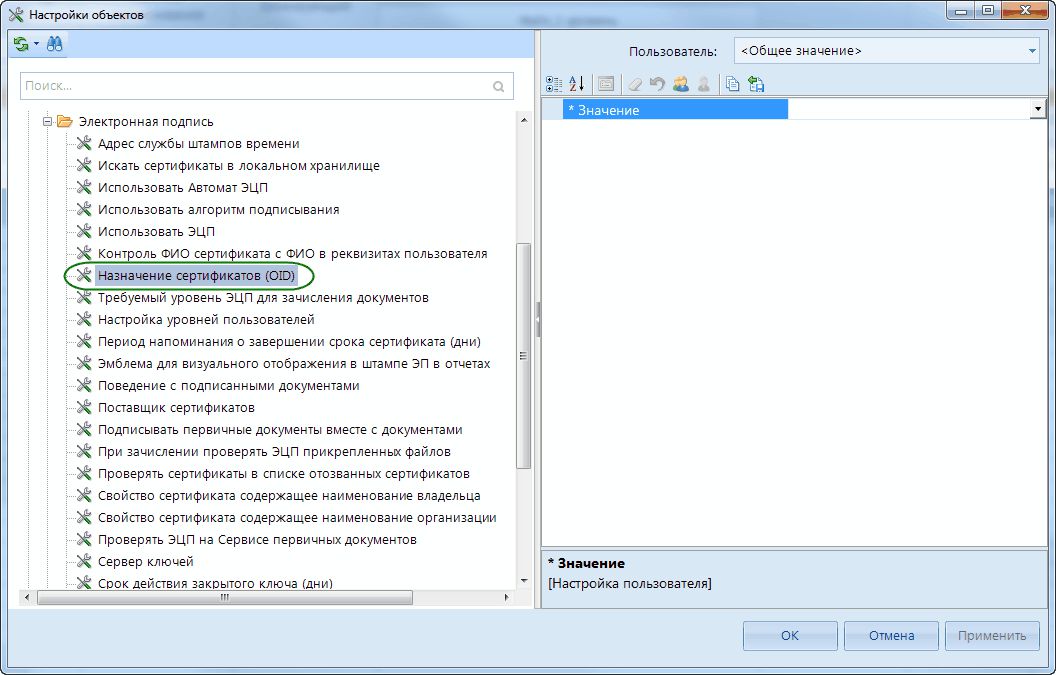Select Сервер ключей tree item

(145, 562)
